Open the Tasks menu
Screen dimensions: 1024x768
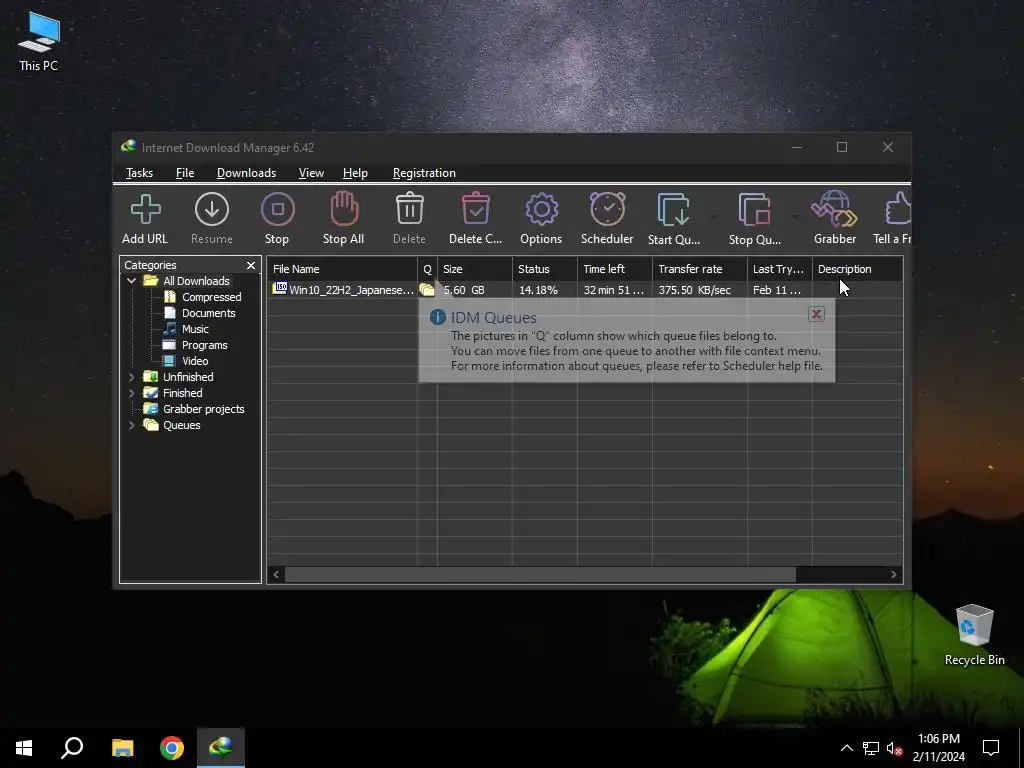point(139,173)
